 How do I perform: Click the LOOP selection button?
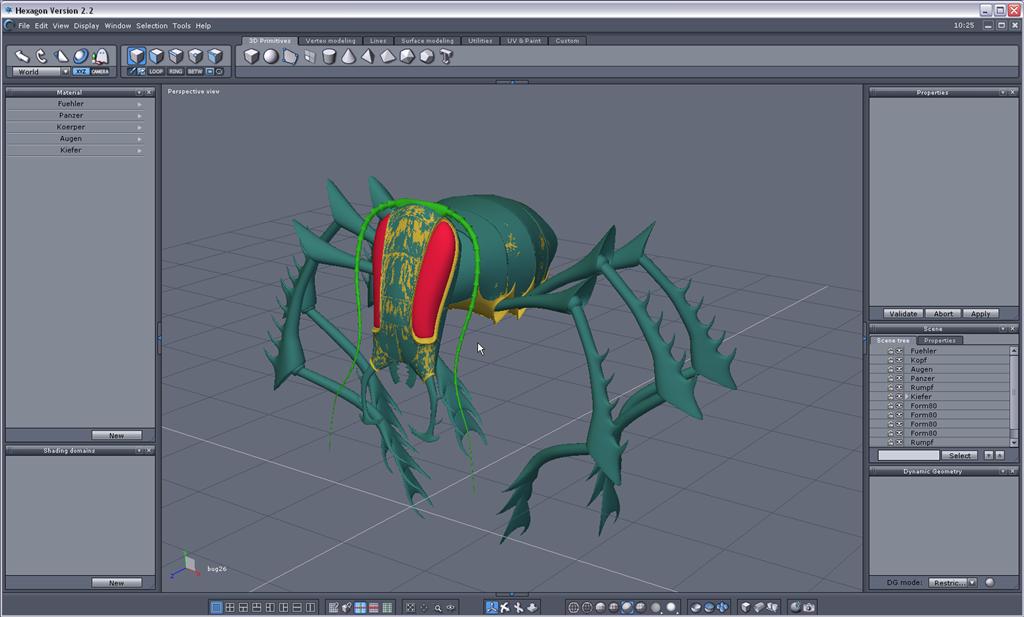coord(156,72)
